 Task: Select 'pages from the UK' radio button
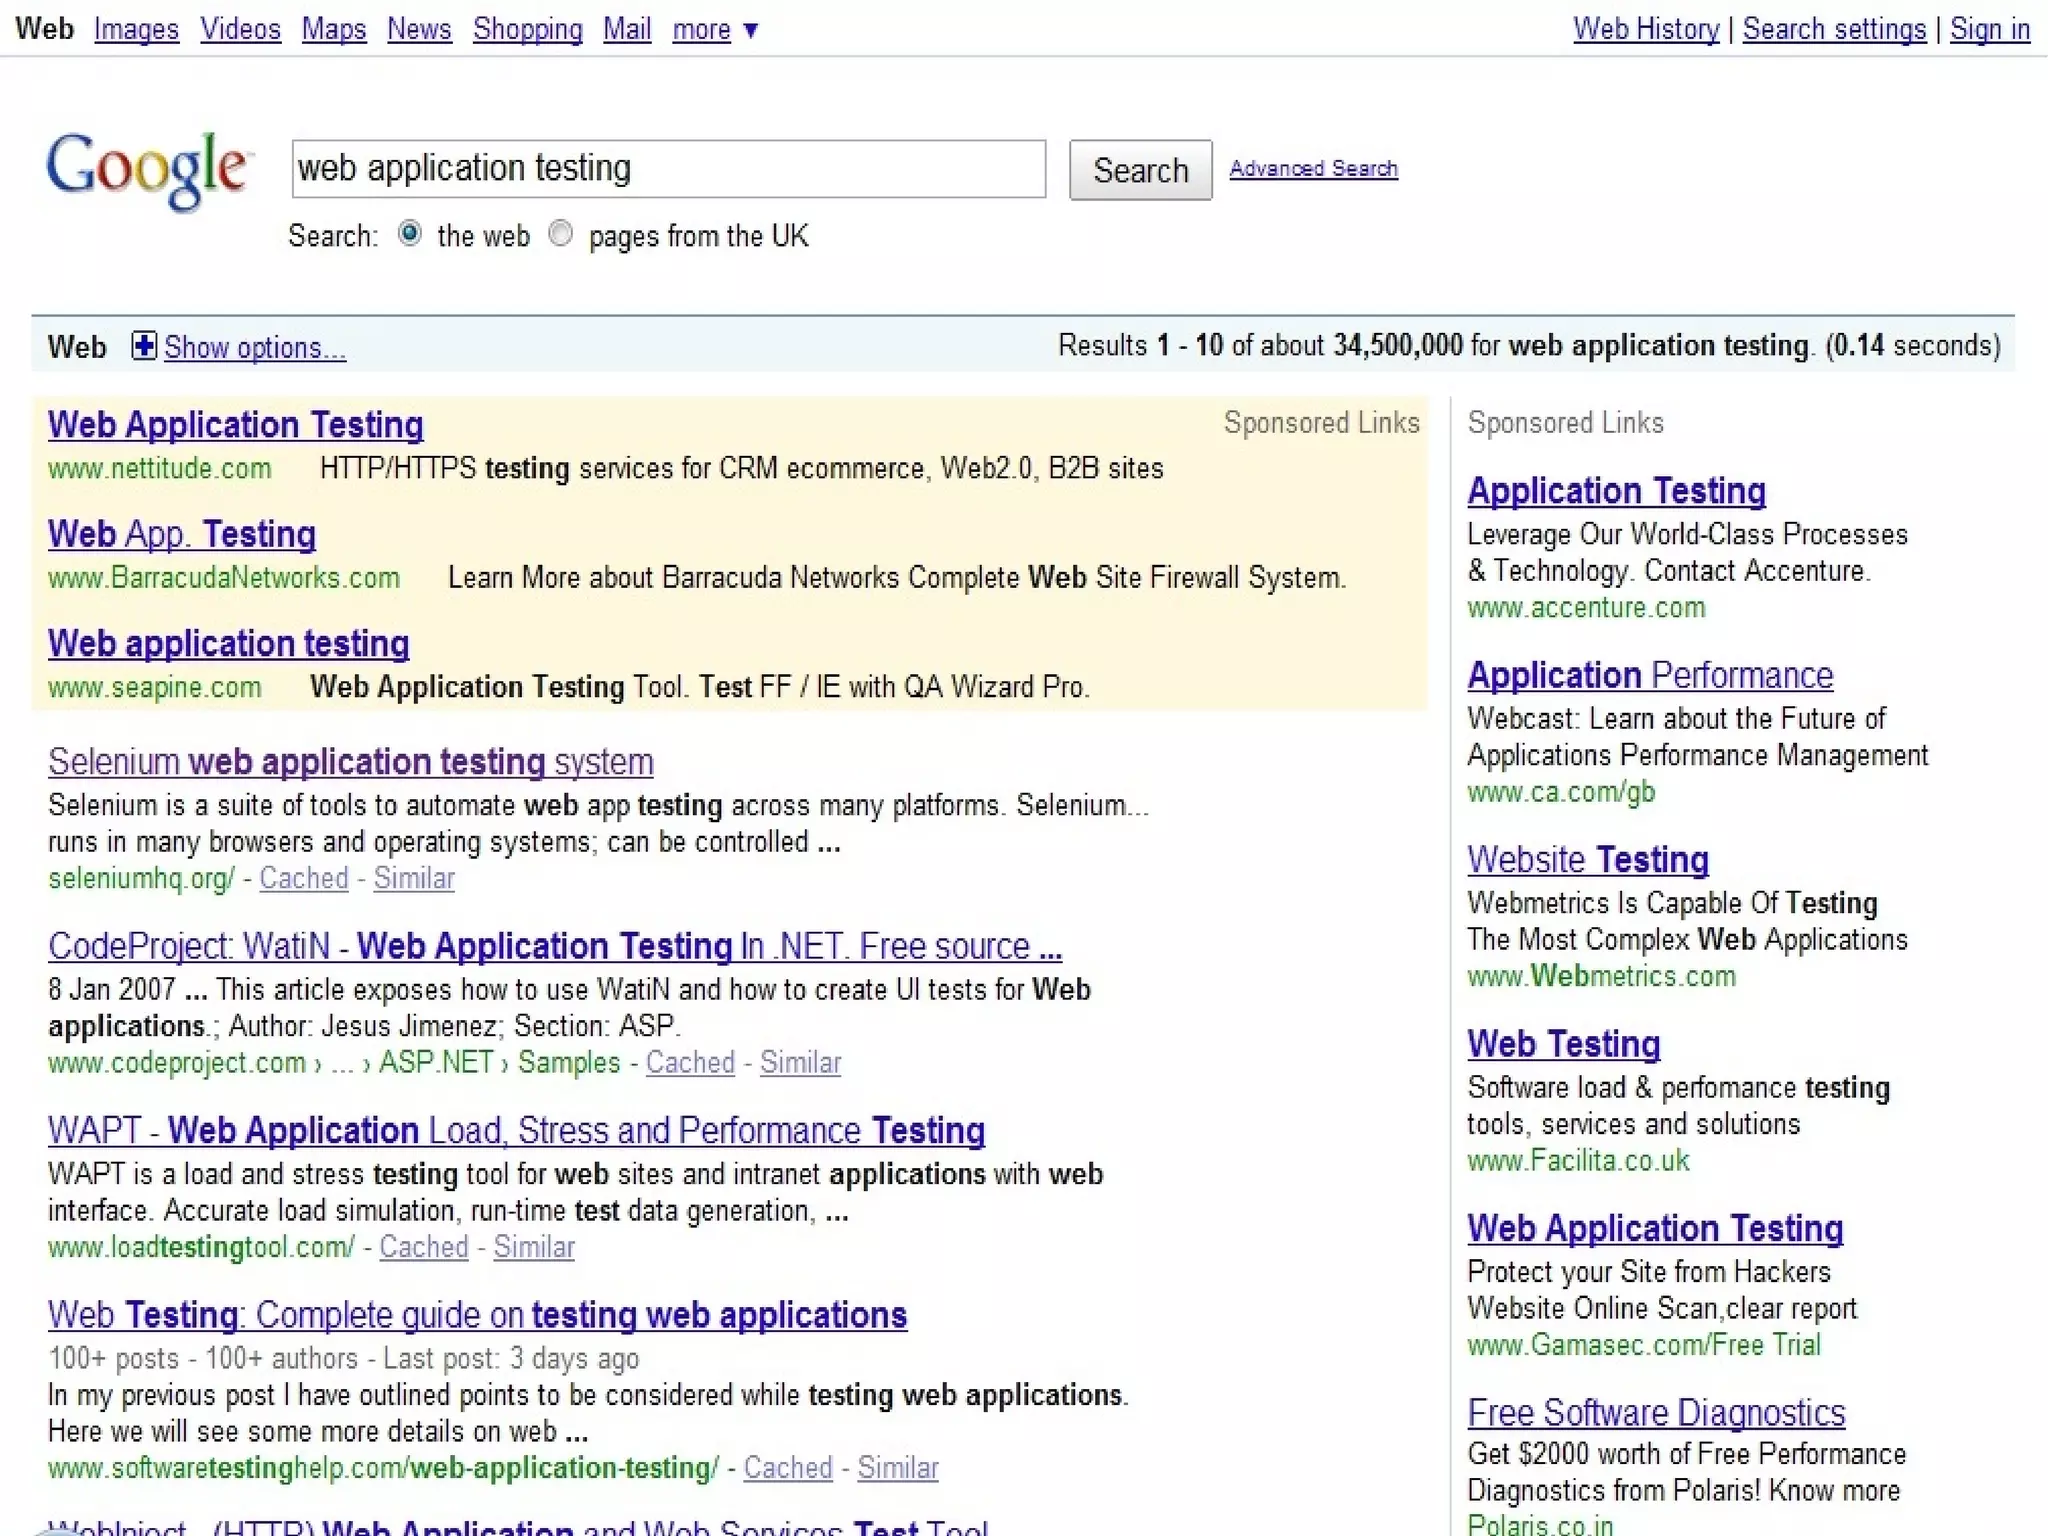(561, 234)
